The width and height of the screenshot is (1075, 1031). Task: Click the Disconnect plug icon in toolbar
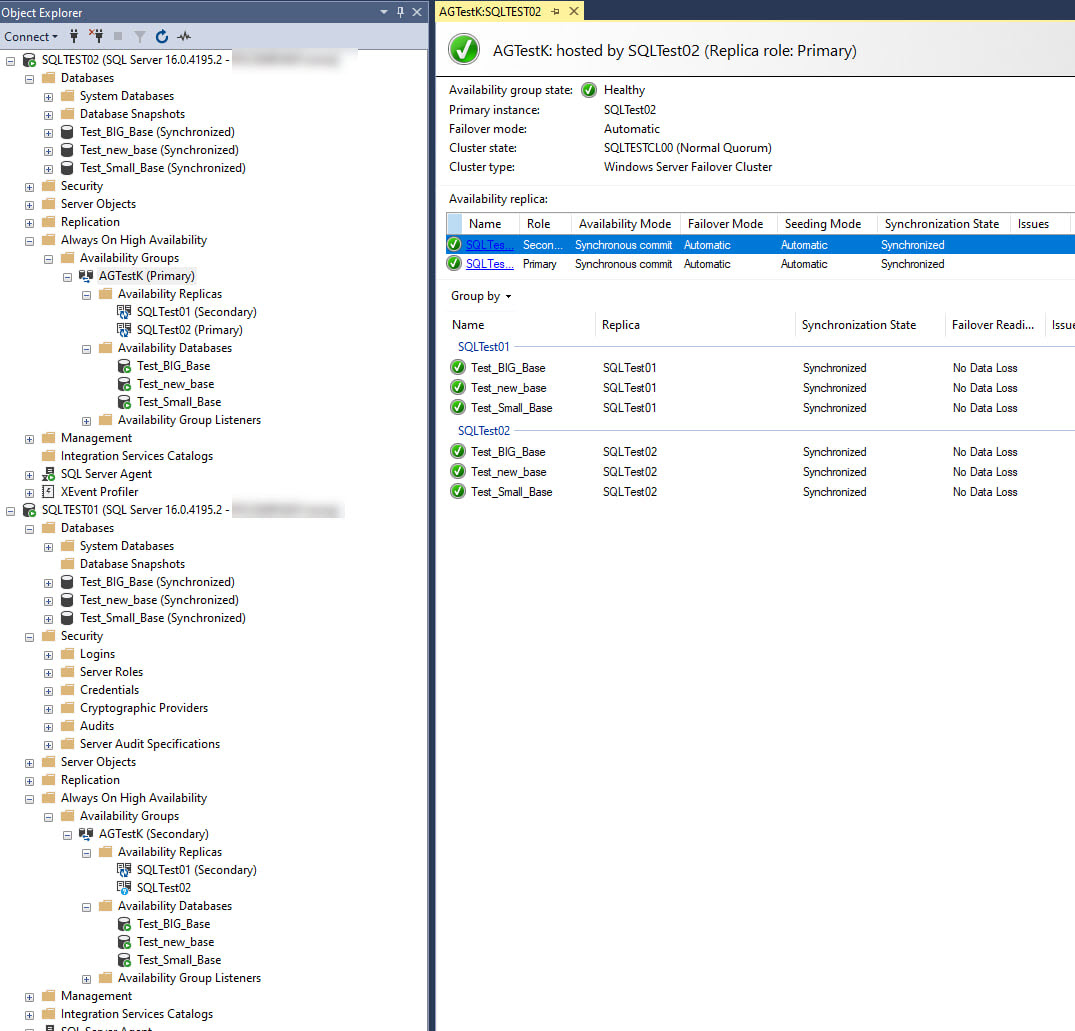[x=96, y=36]
